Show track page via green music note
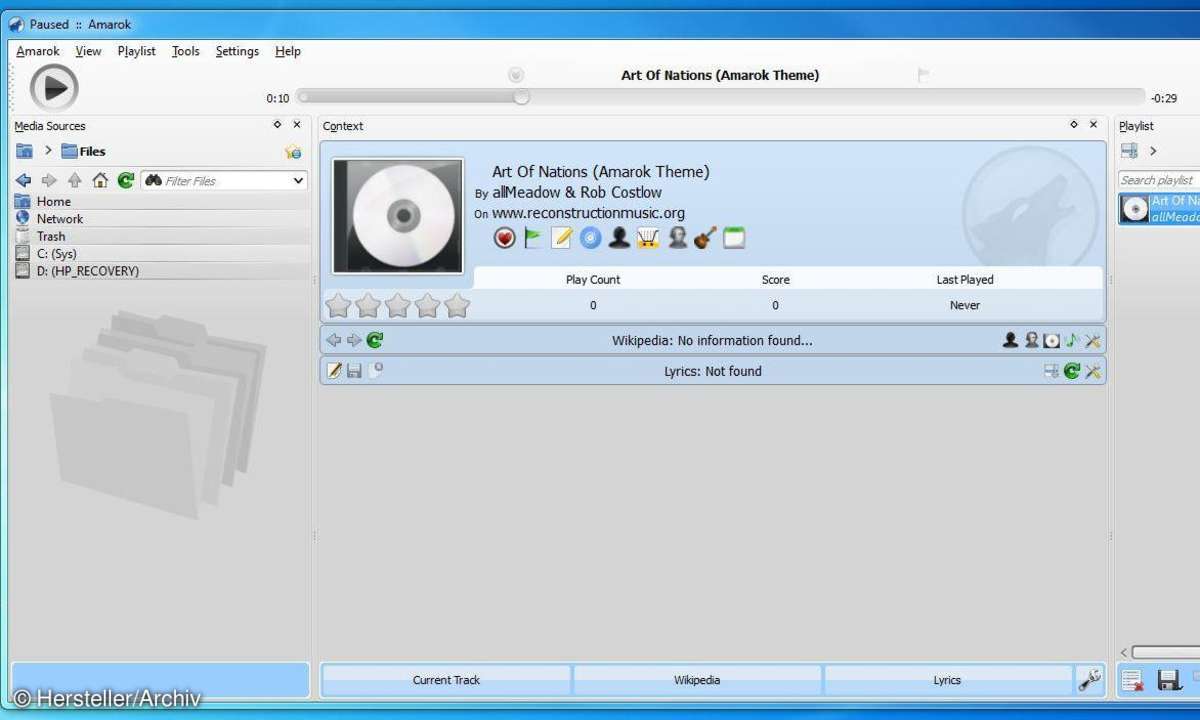1200x720 pixels. (x=1072, y=340)
